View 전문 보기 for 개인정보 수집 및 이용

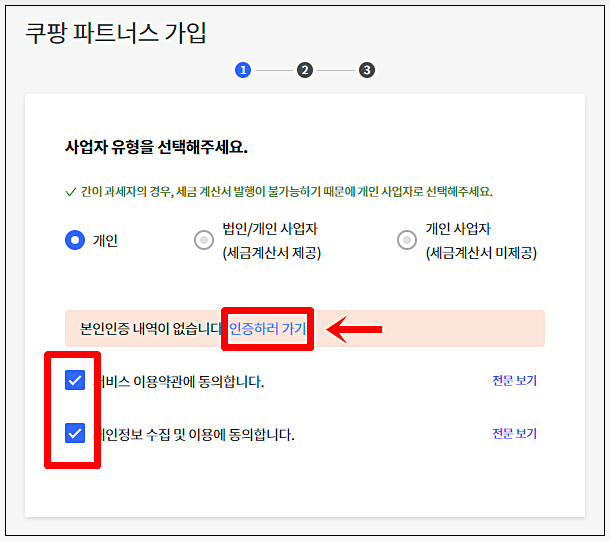coord(514,433)
